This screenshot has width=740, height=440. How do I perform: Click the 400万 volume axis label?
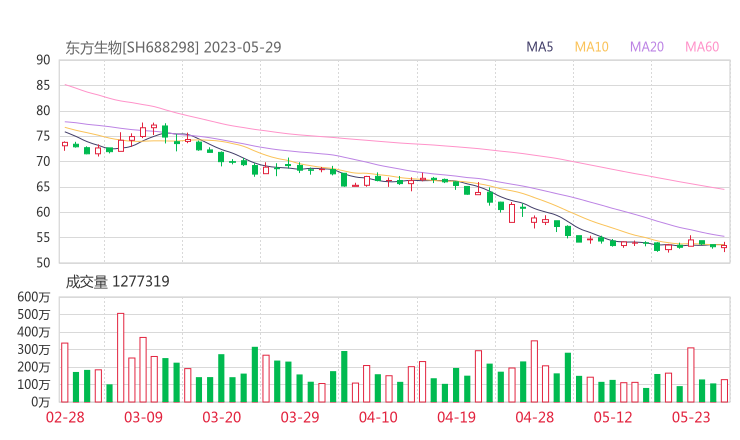[x=34, y=332]
